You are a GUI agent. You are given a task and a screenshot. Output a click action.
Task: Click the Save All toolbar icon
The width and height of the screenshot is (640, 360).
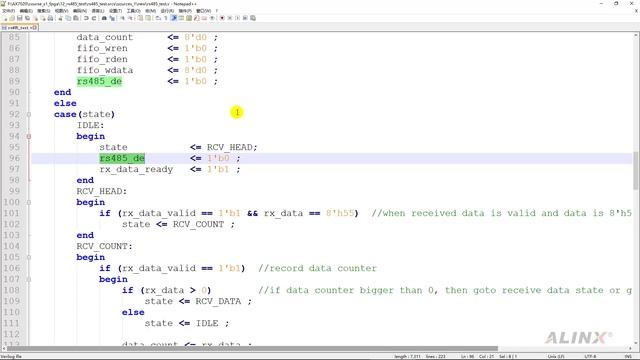(27, 18)
